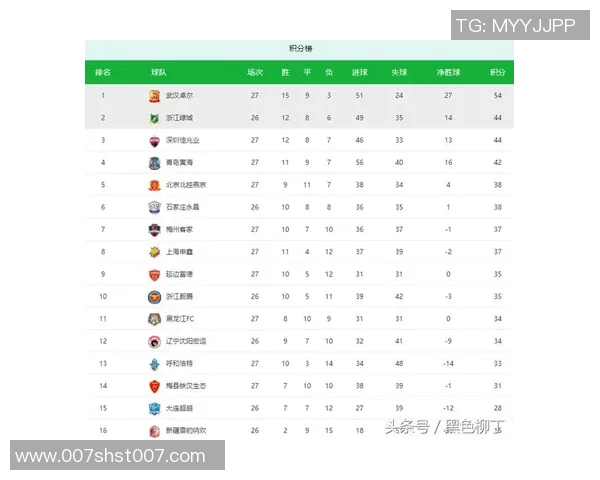Select the 上海申鑫 yellow crest icon
The height and width of the screenshot is (480, 600).
(x=155, y=252)
